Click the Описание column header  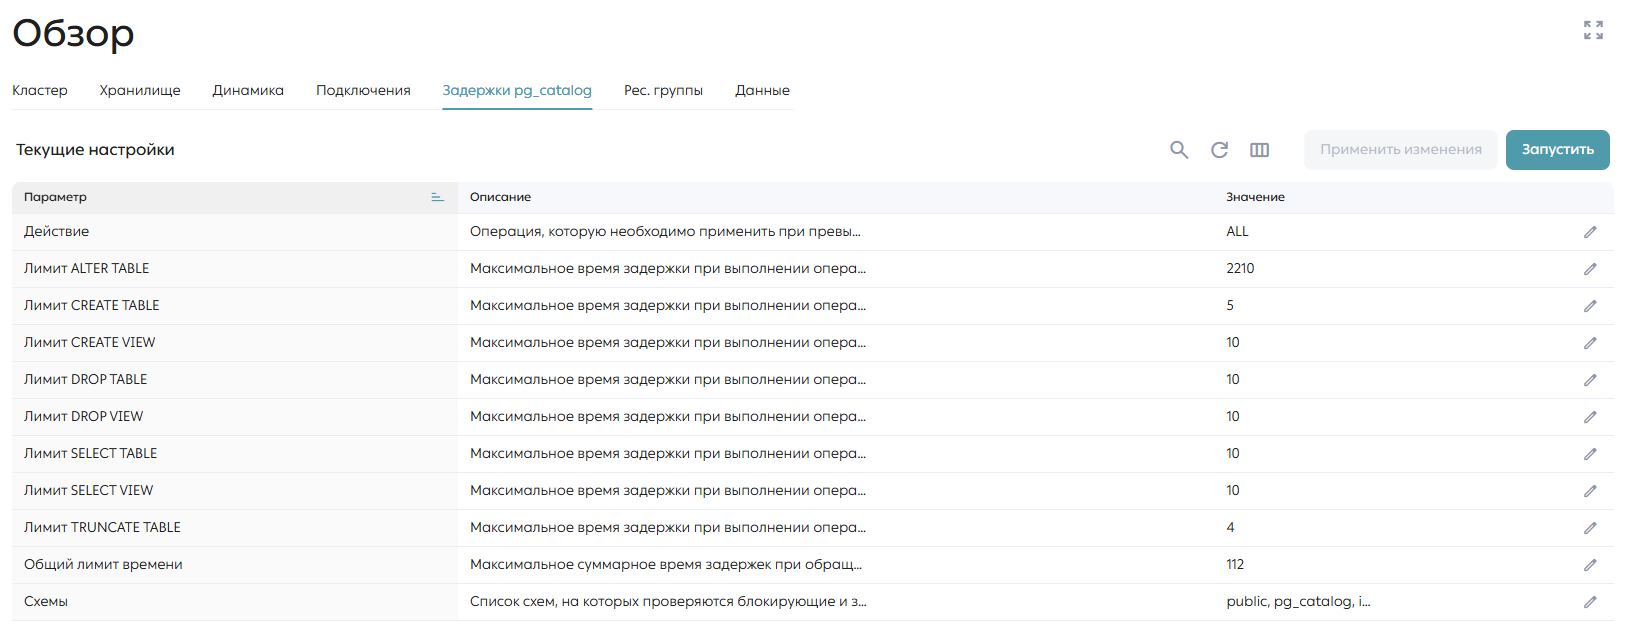point(500,197)
